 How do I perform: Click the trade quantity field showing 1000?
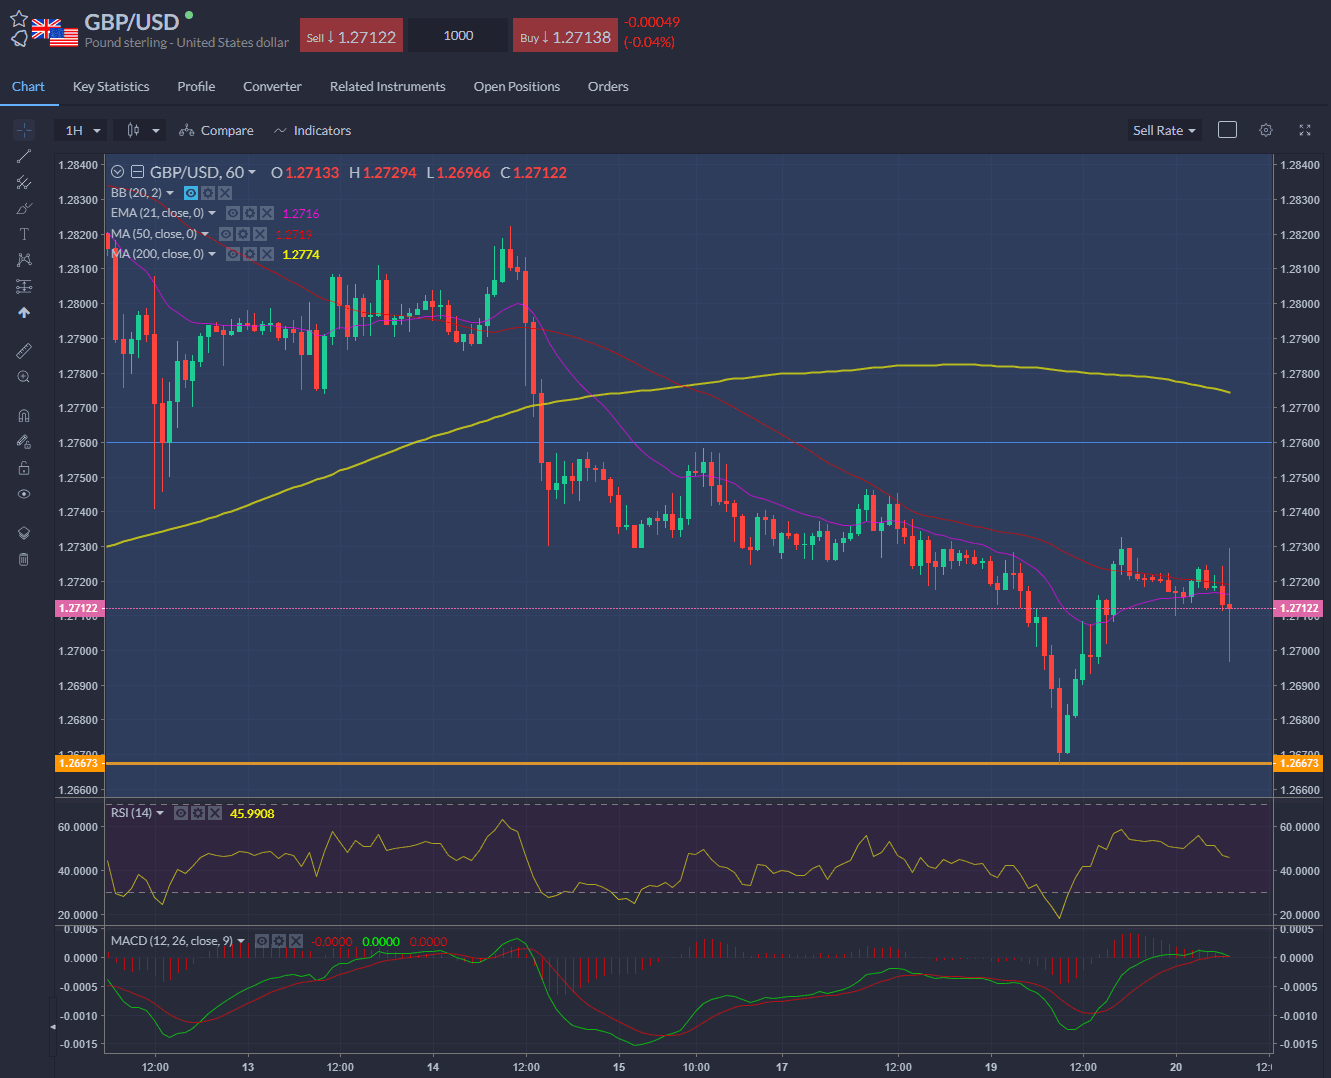pos(458,36)
